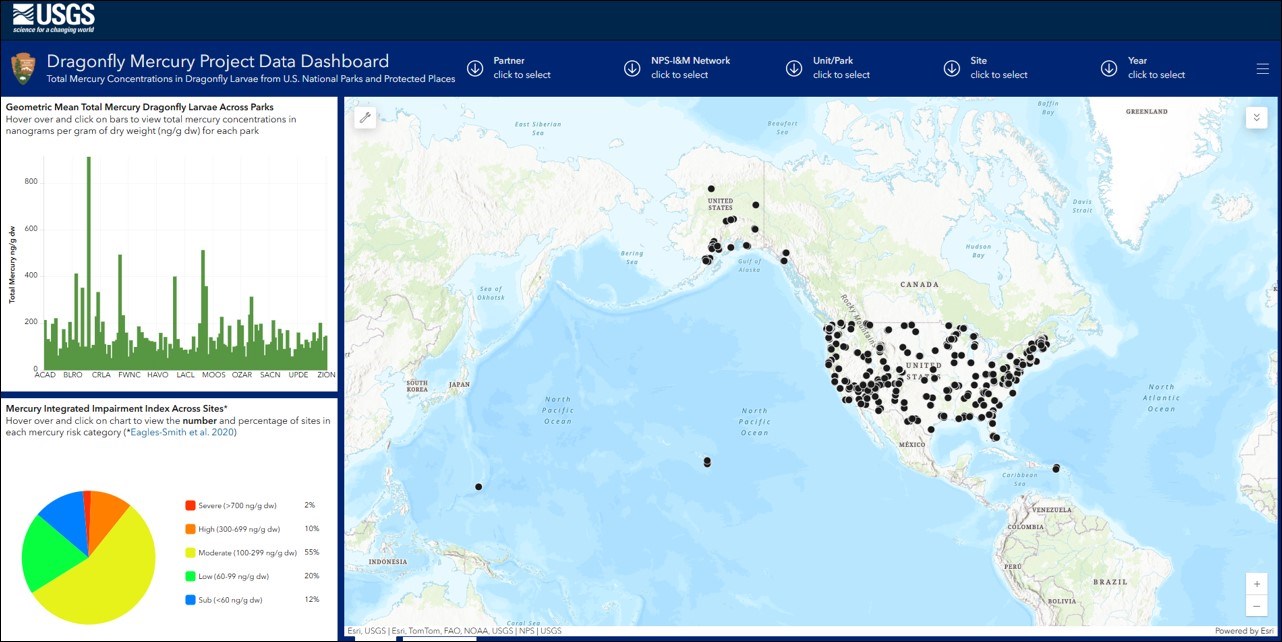Select the green Low pie slice
The width and height of the screenshot is (1282, 642).
(46, 553)
